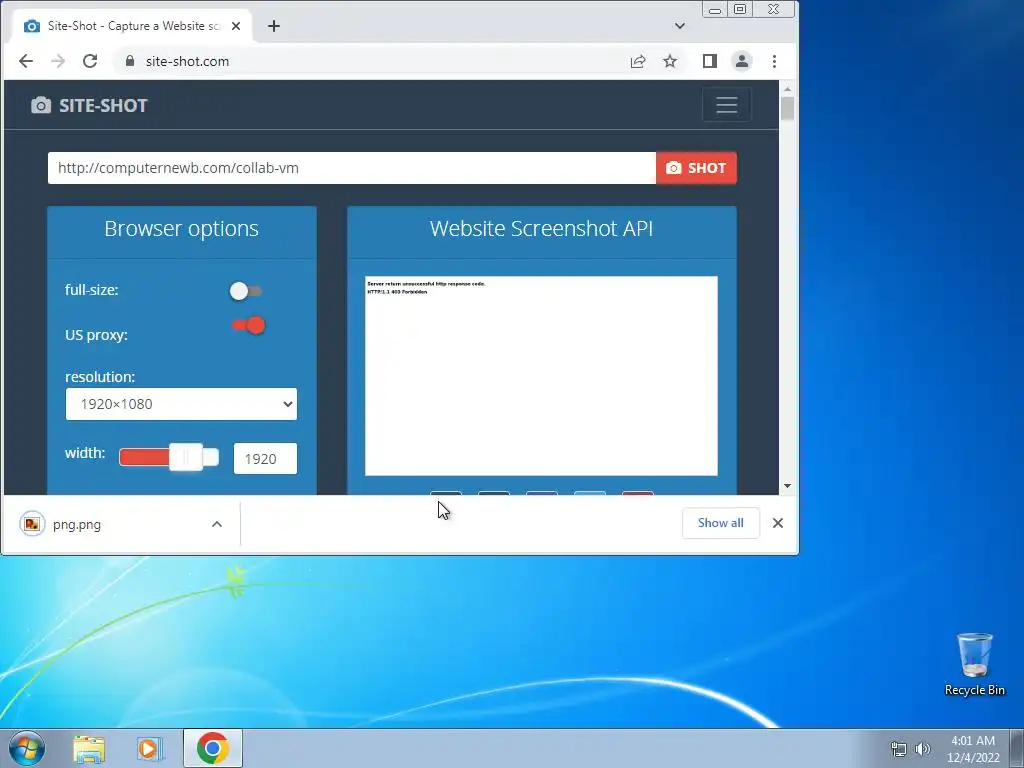Open Windows Explorer from taskbar

[89, 749]
